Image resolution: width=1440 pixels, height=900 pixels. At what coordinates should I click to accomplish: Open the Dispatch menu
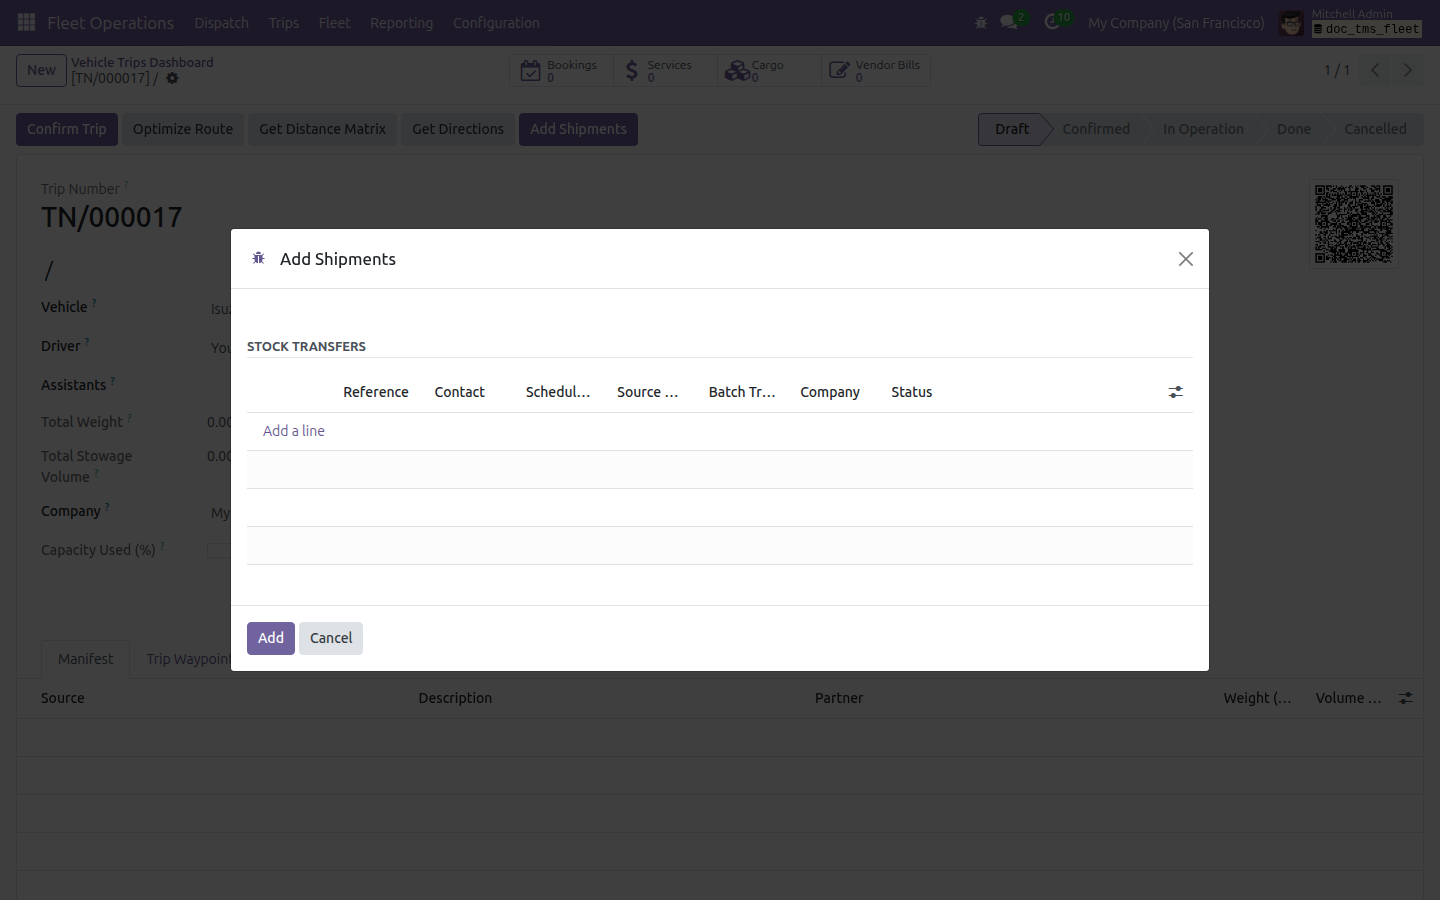pos(222,23)
